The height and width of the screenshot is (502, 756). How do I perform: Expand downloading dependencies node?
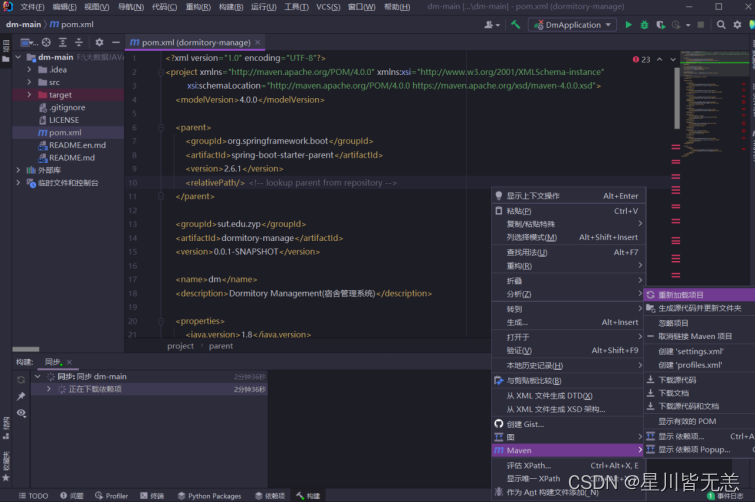pyautogui.click(x=49, y=389)
